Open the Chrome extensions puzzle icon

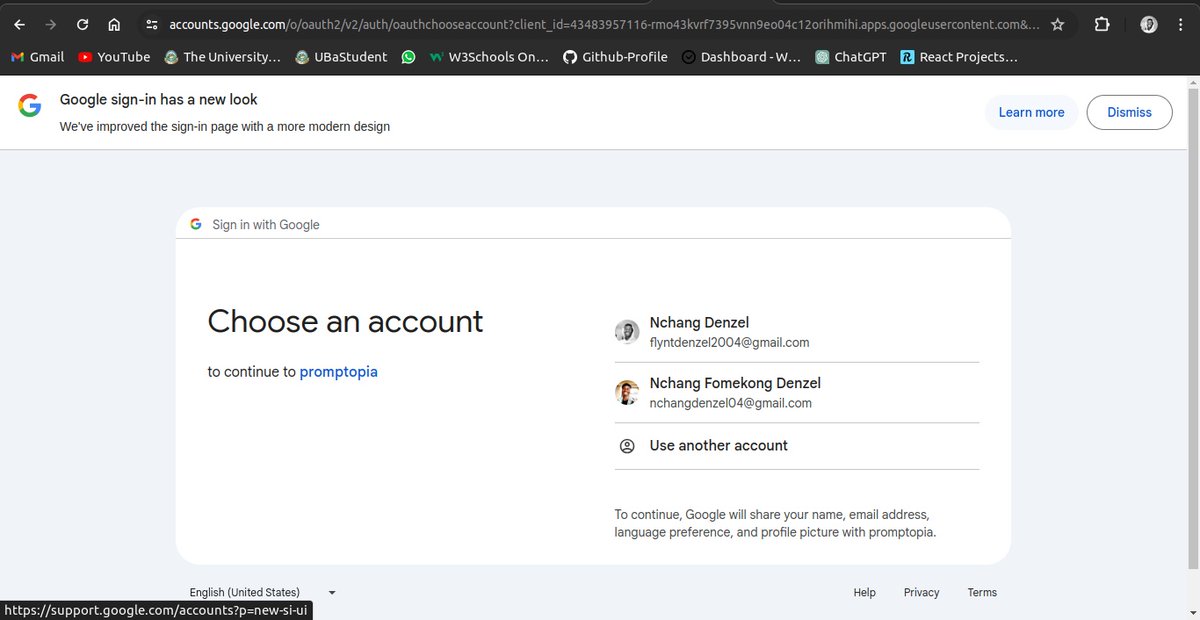1101,23
